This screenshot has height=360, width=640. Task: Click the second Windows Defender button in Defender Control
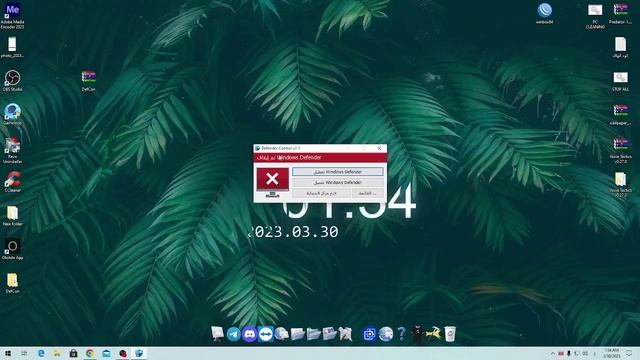338,182
